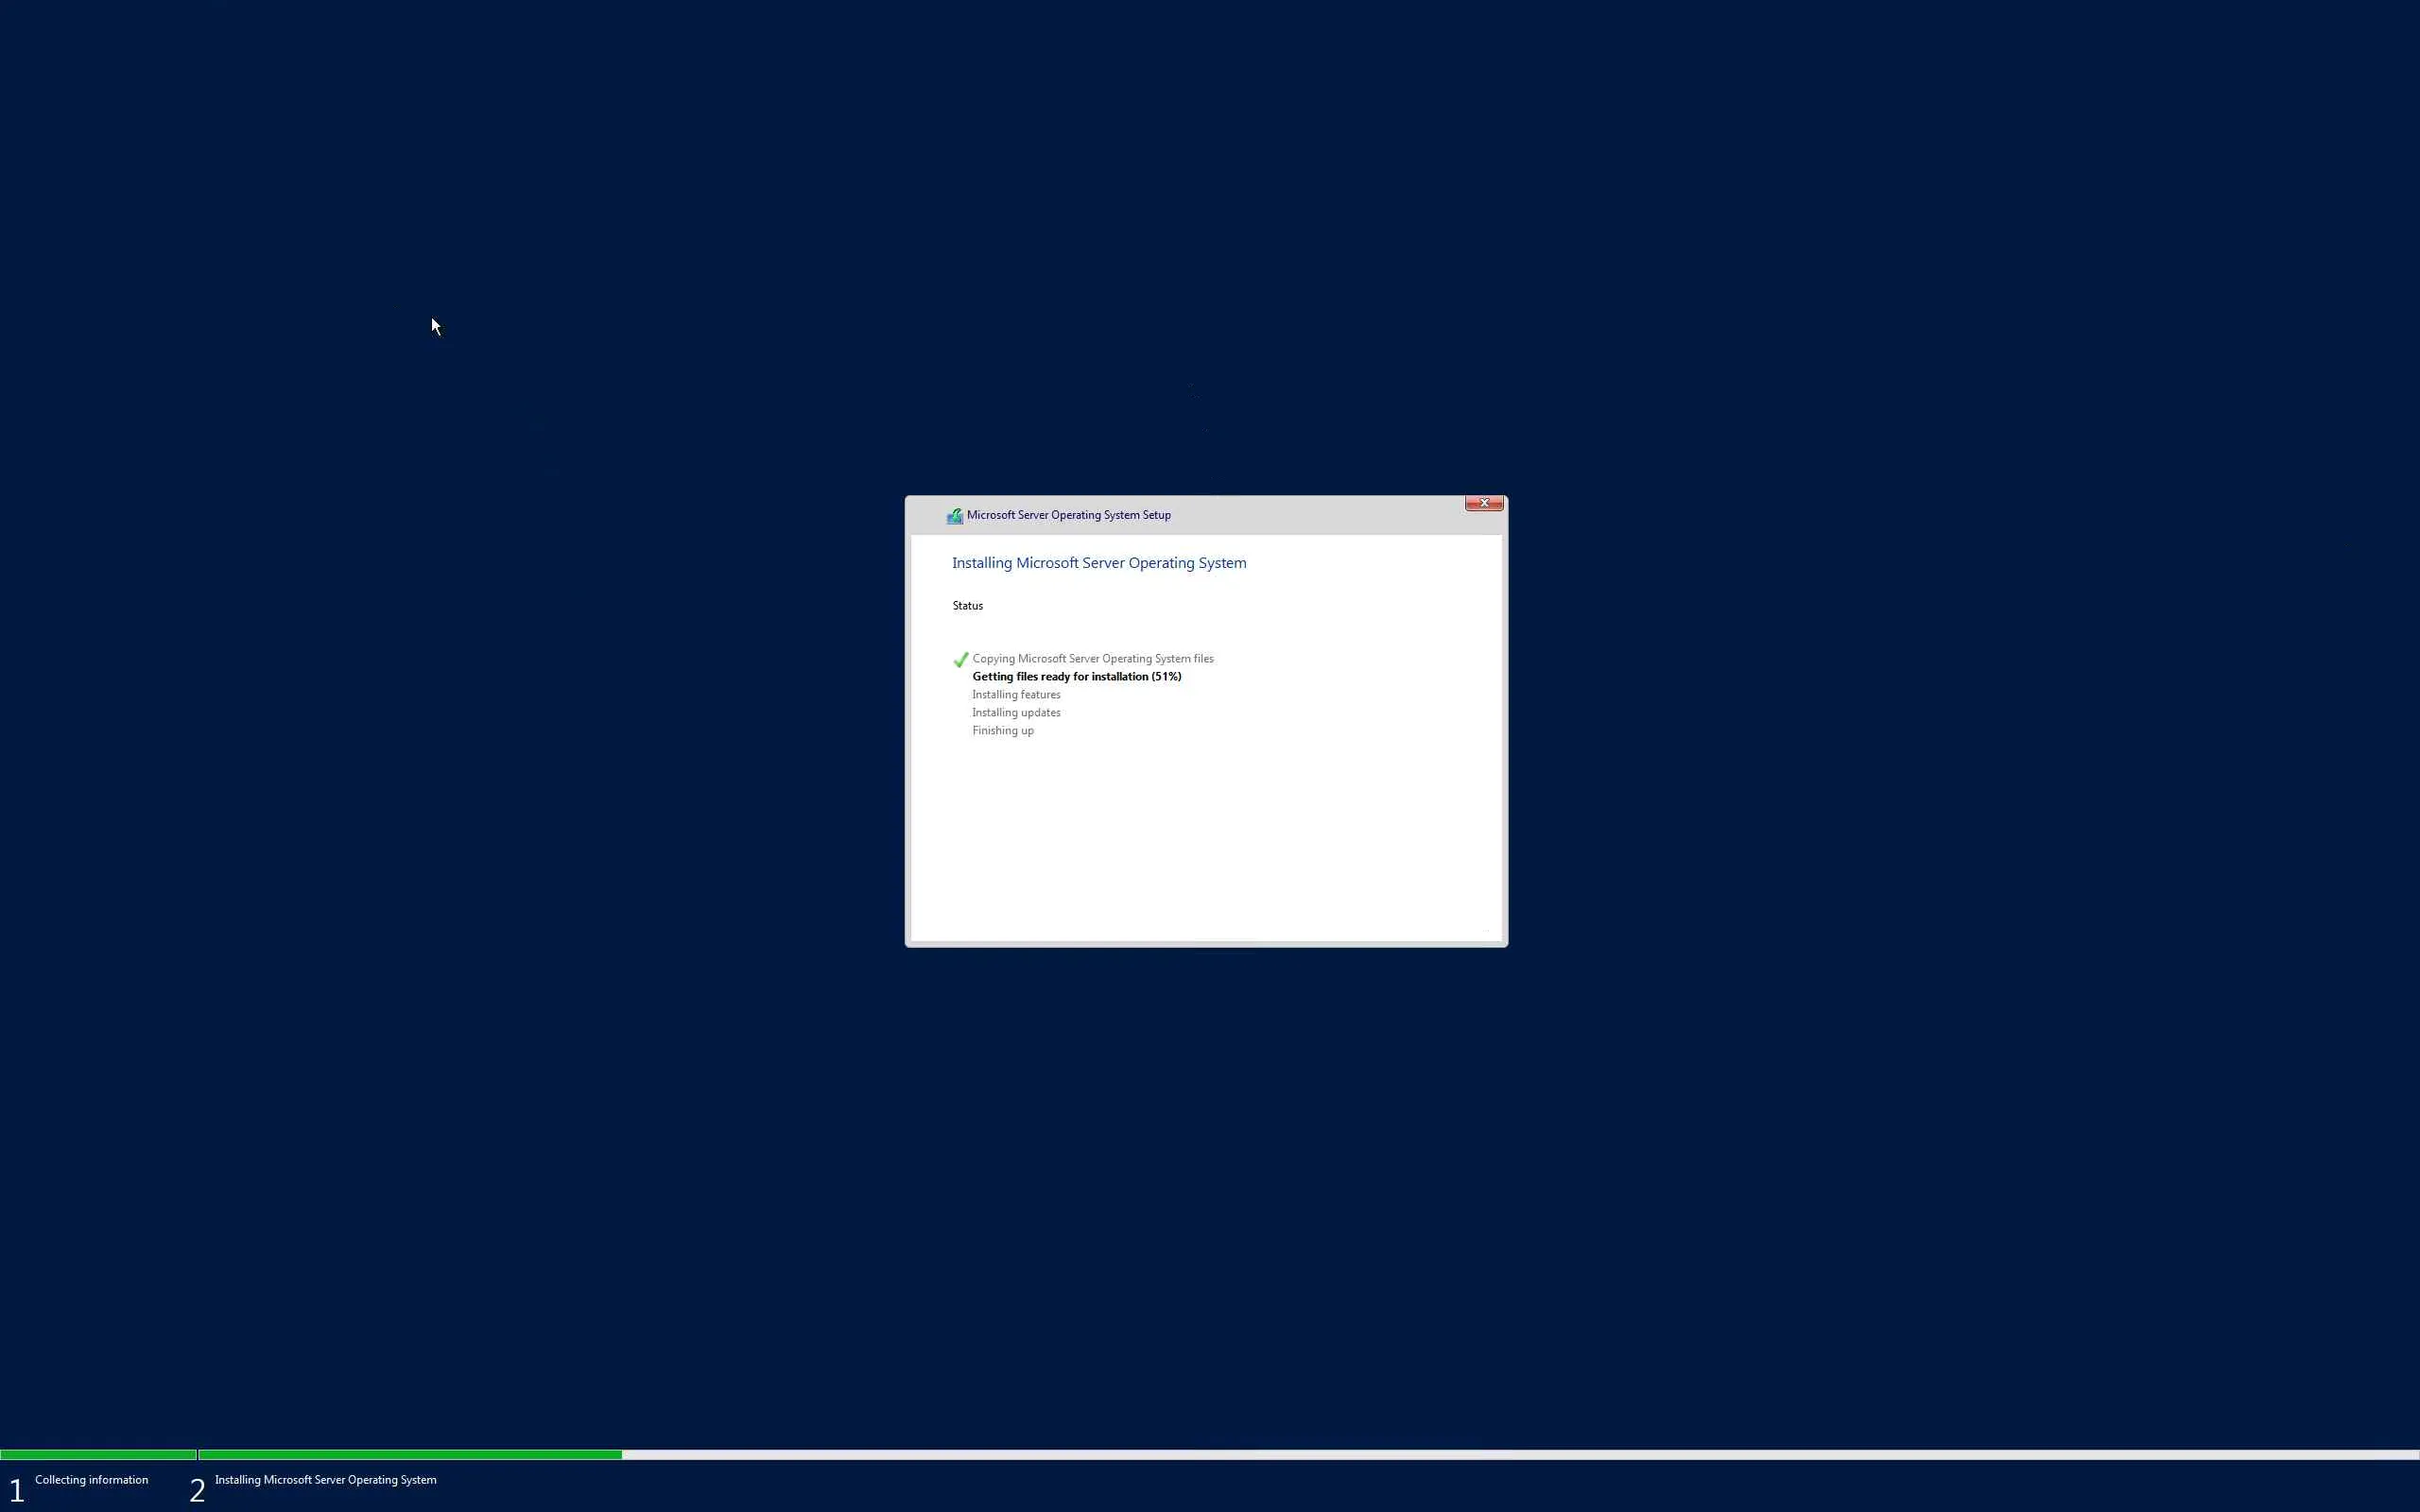Click the green checkmark beside Copying files
This screenshot has height=1512, width=2420.
[x=960, y=660]
